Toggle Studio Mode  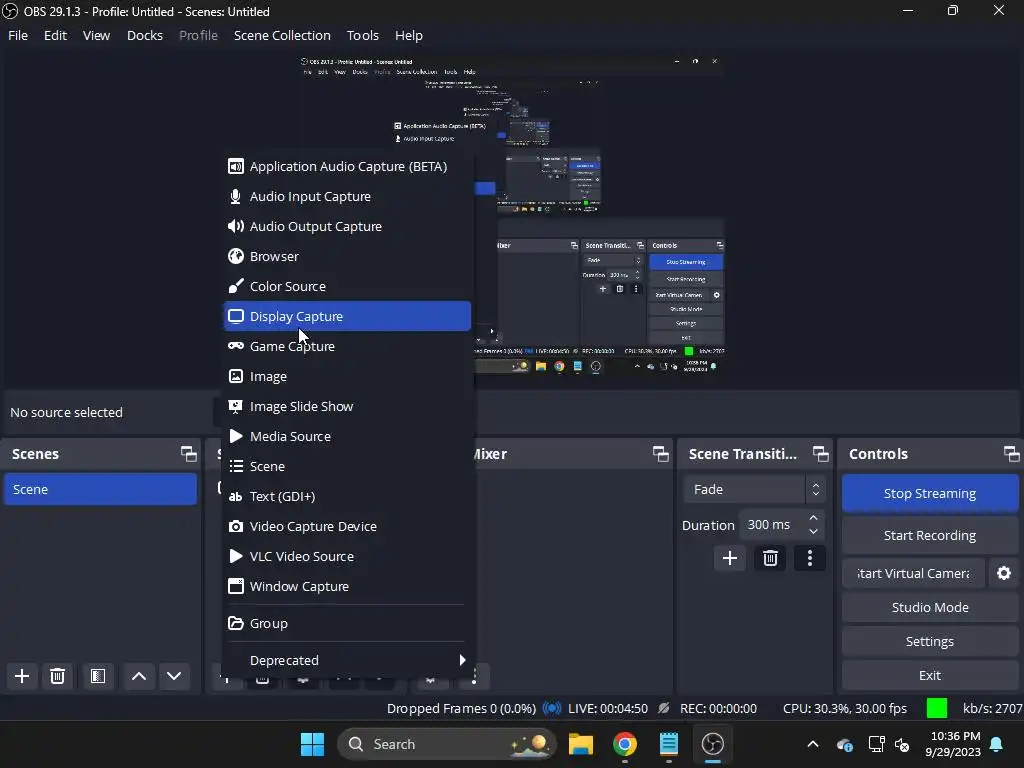930,607
